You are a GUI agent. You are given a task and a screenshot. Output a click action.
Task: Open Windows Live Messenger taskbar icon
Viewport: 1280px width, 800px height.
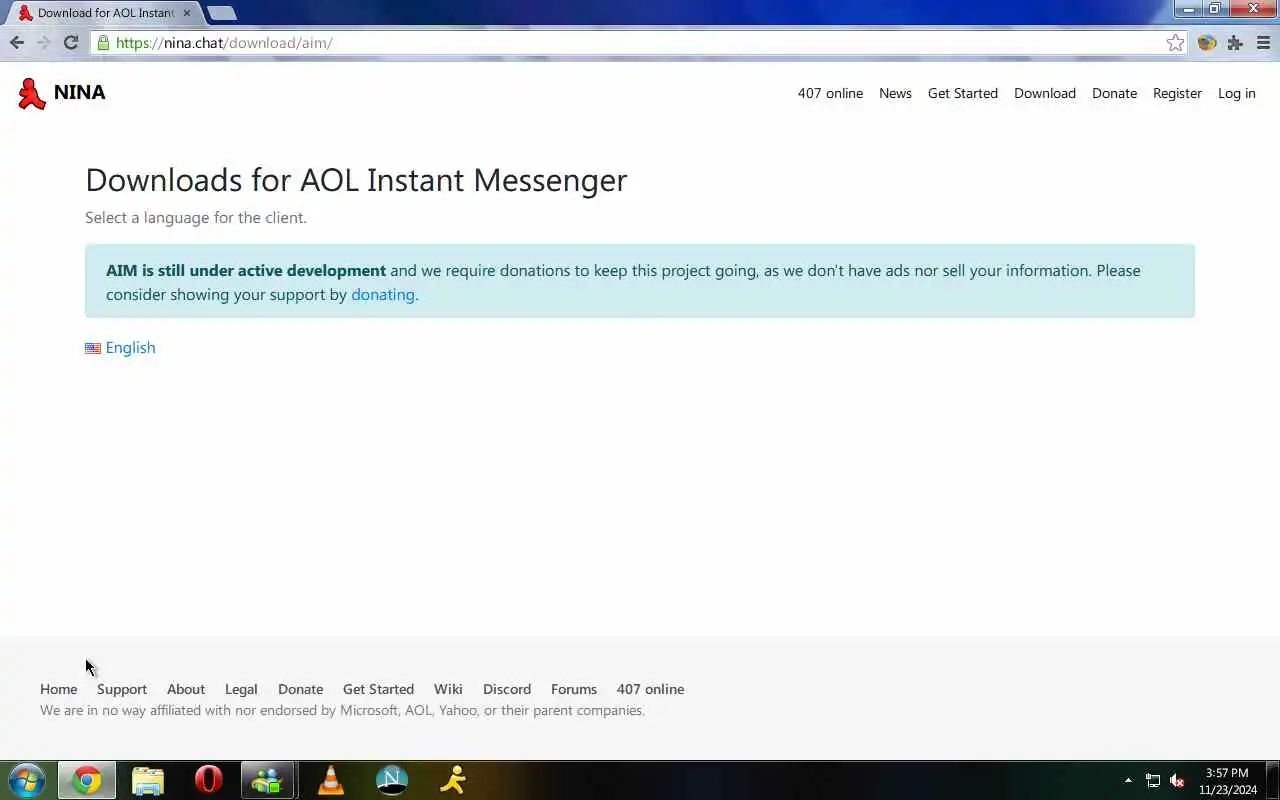tap(268, 780)
